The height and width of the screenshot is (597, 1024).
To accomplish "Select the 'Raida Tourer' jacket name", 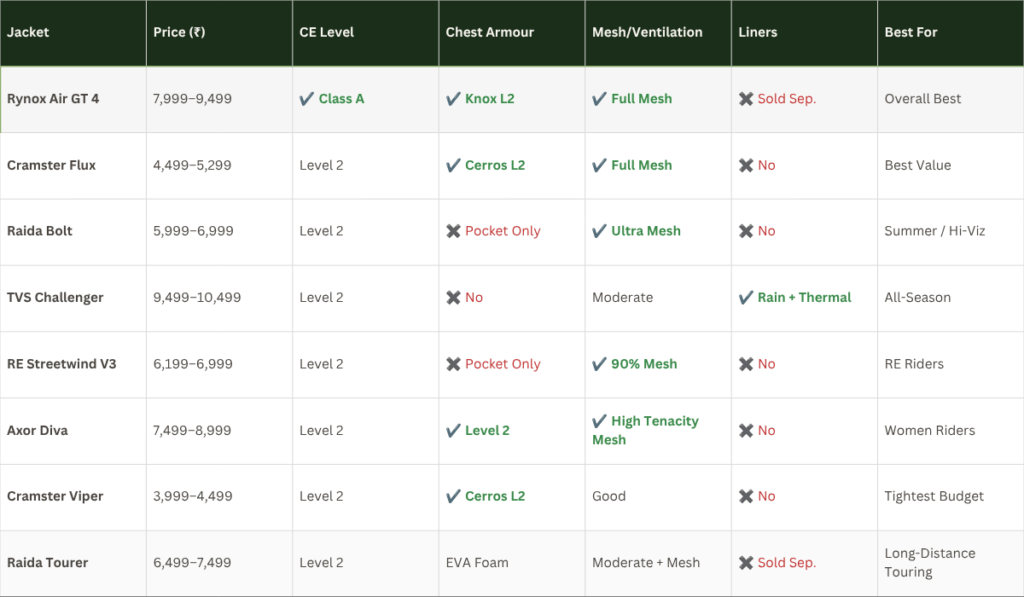I will click(x=47, y=562).
